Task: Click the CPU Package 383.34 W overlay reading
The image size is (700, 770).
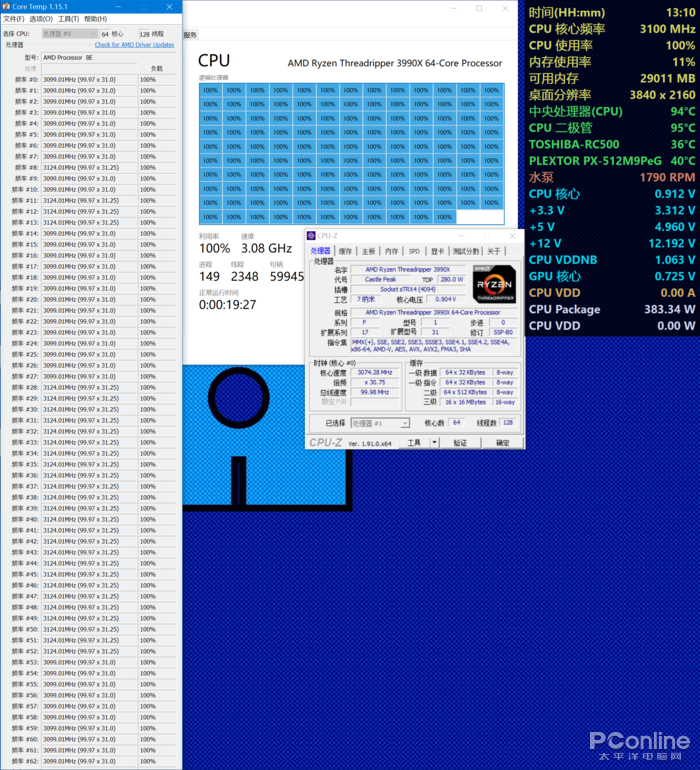Action: tap(612, 309)
